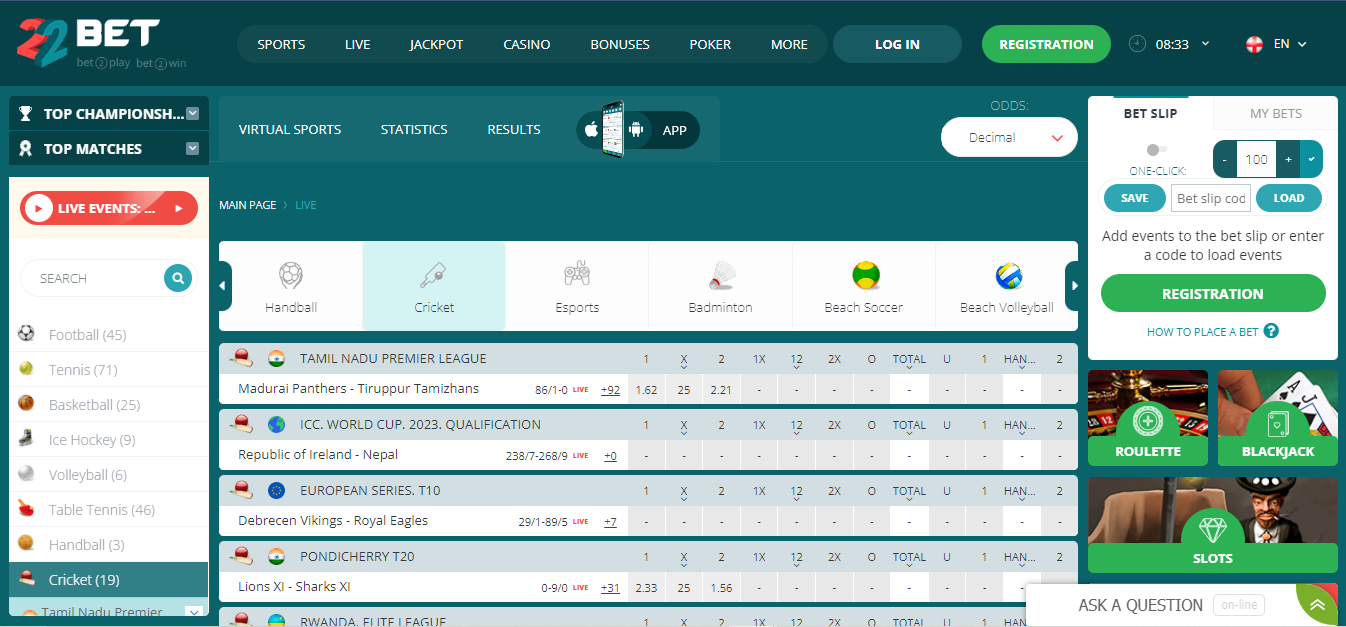This screenshot has height=627, width=1346.
Task: Toggle the One-Click bet switch
Action: point(1157,149)
